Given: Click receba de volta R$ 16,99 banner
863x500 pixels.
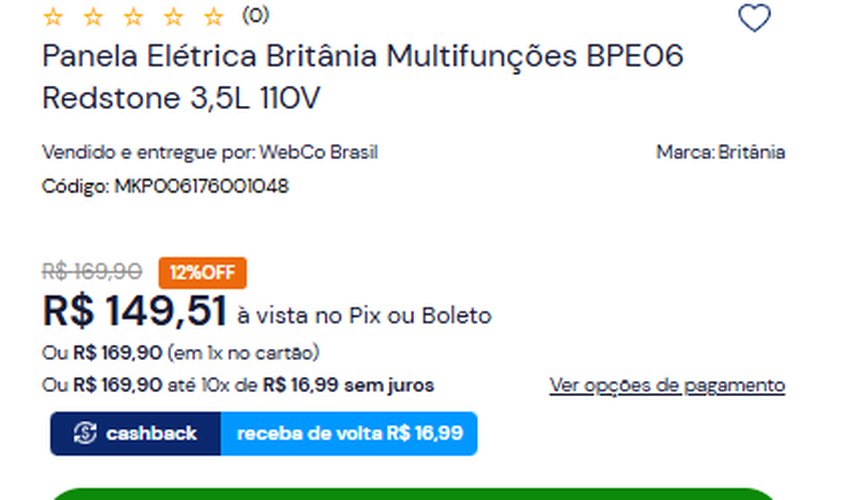Looking at the screenshot, I should [349, 434].
